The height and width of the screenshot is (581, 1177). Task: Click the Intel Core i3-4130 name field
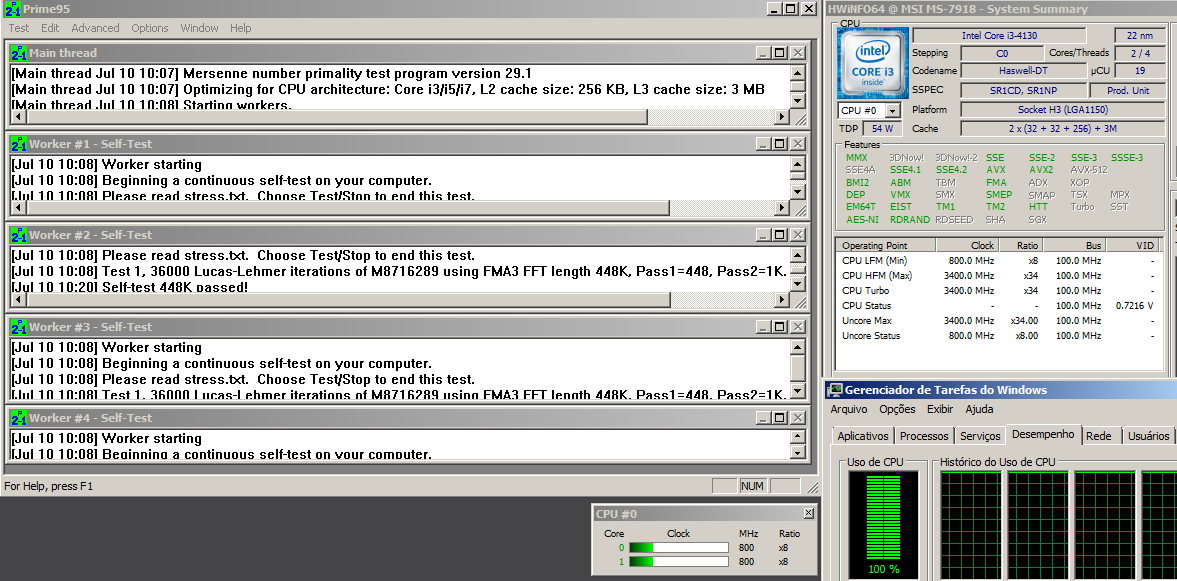point(999,36)
